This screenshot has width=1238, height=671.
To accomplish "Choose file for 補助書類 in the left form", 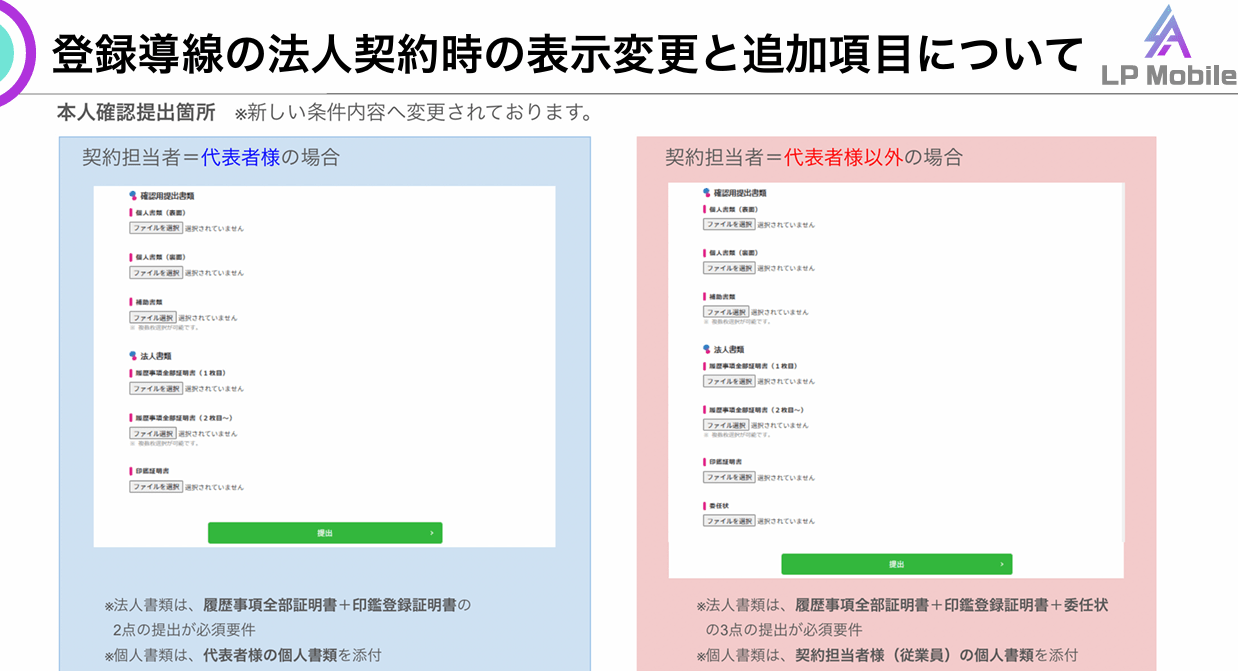I will pos(153,318).
